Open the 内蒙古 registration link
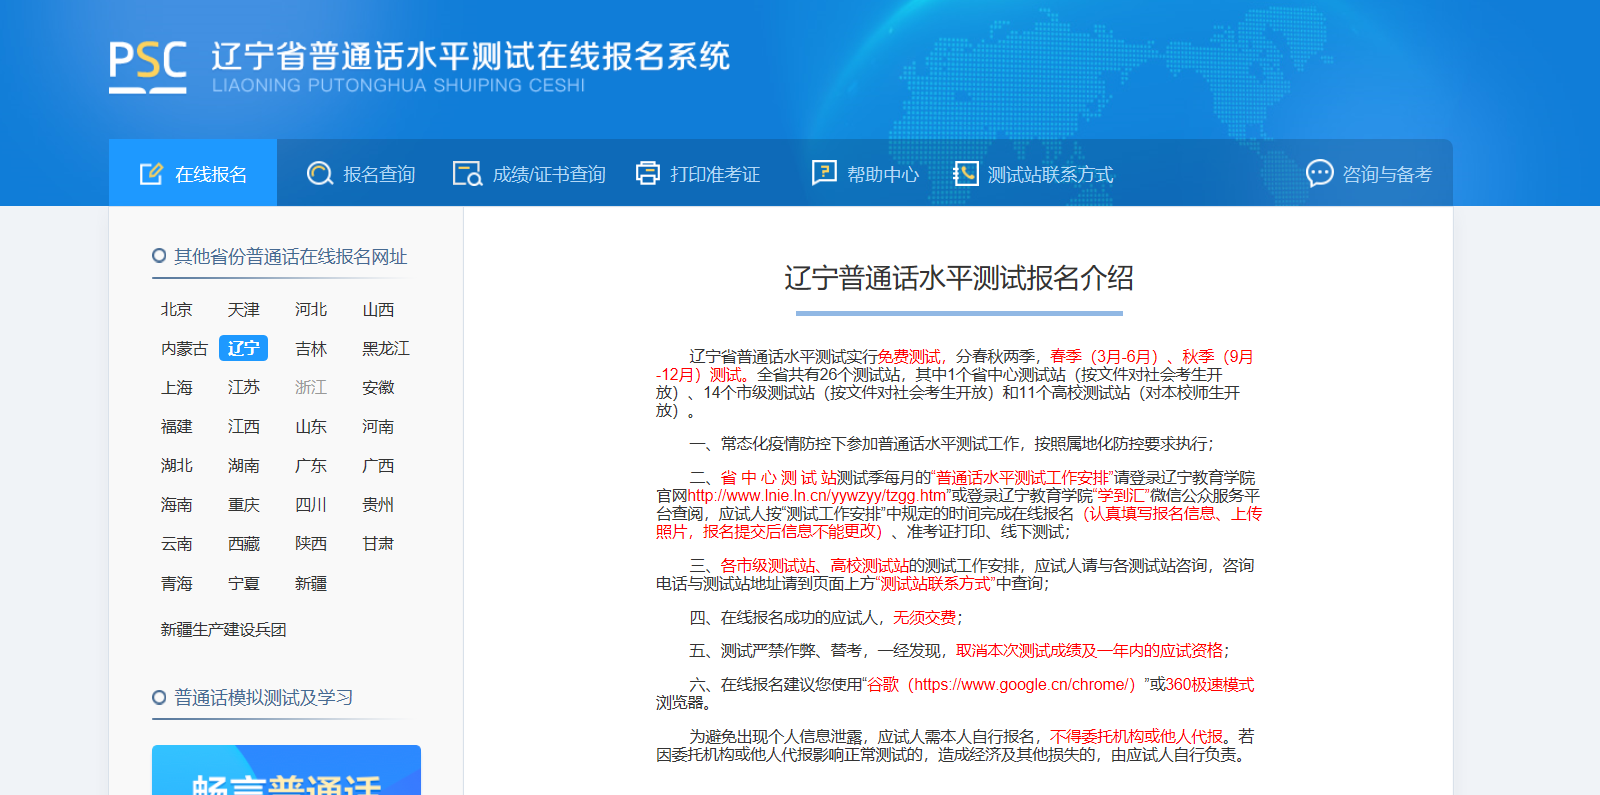The height and width of the screenshot is (795, 1600). coord(185,349)
